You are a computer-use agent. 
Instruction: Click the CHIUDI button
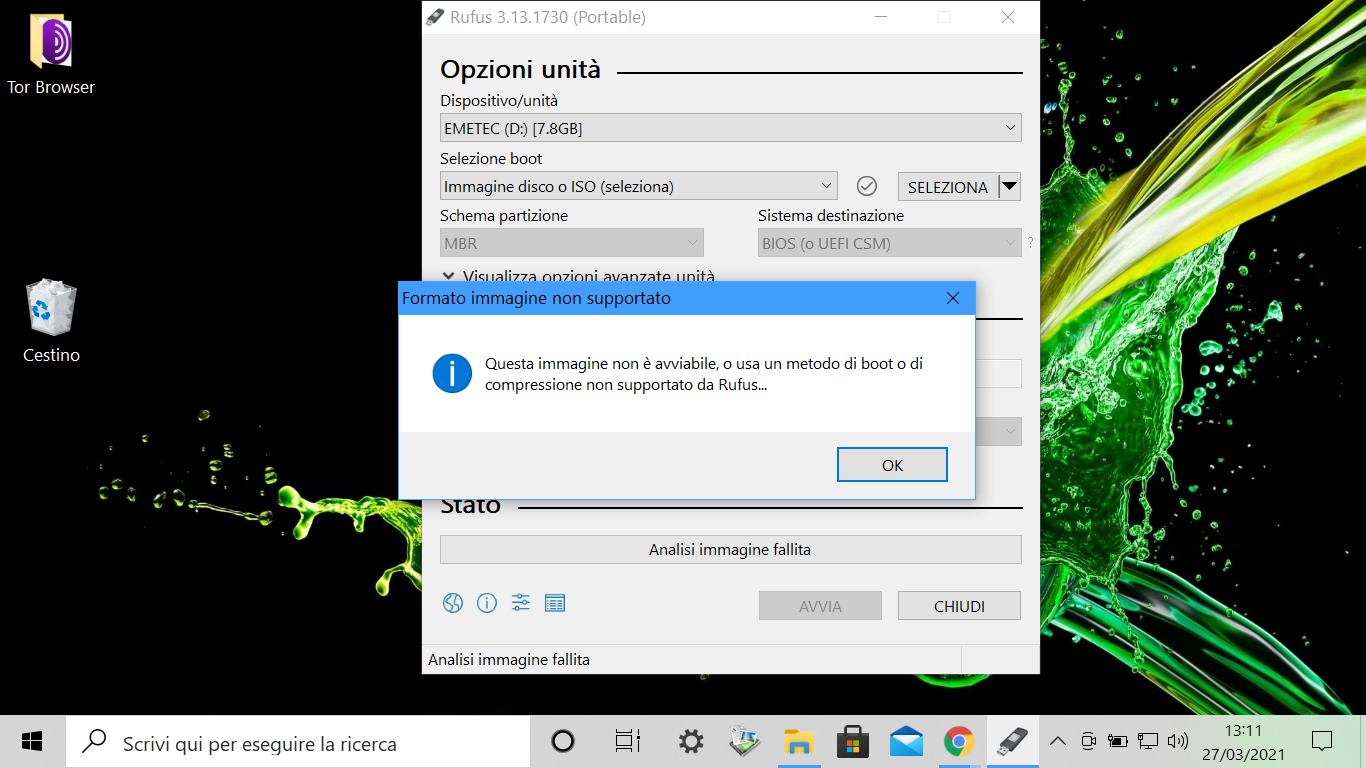point(959,606)
